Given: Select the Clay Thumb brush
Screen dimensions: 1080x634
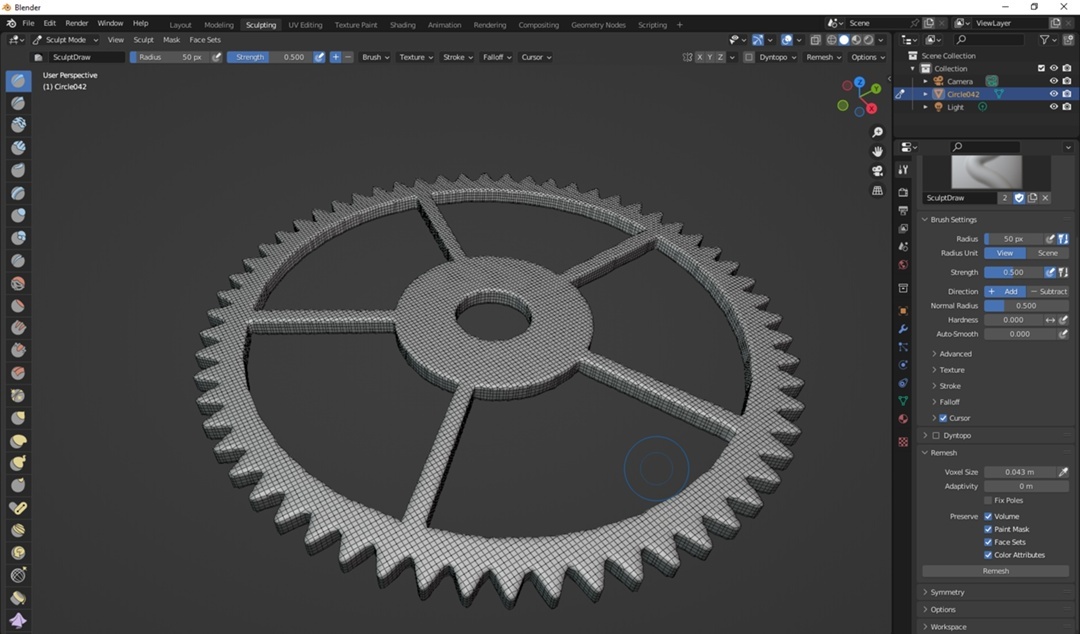Looking at the screenshot, I should point(19,170).
